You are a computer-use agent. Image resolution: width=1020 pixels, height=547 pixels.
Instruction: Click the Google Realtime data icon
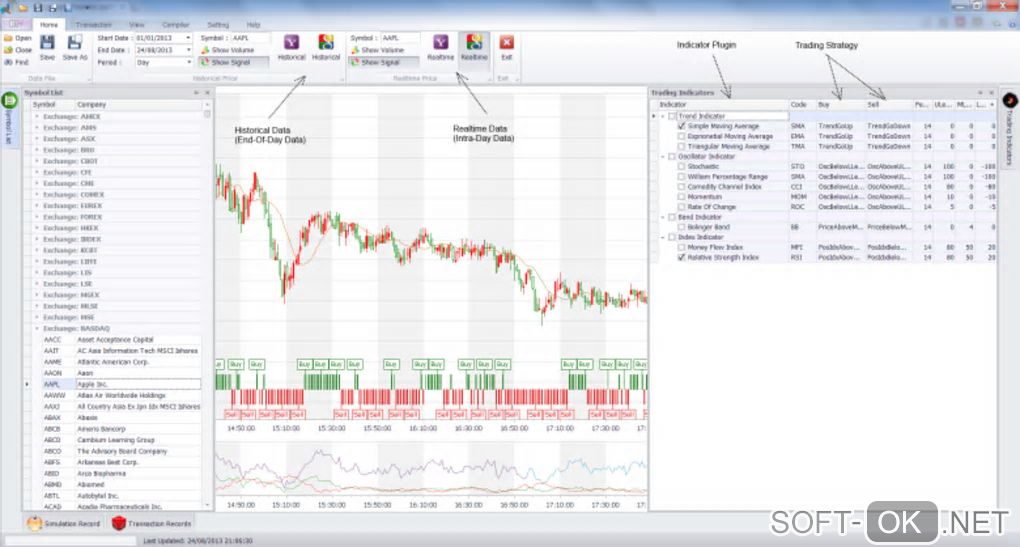pos(474,42)
